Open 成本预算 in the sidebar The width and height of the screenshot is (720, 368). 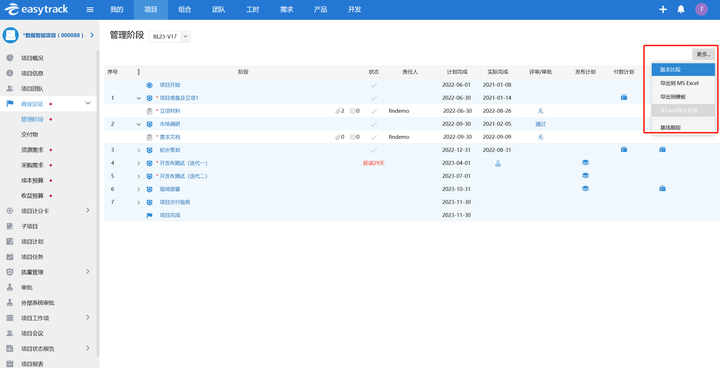pos(32,181)
